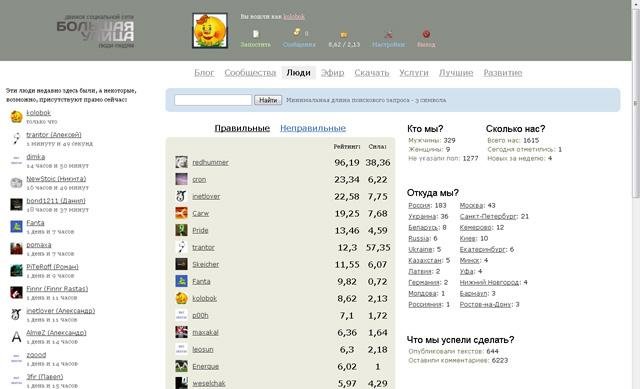Click the pomaxa avatar in the sidebar

[16, 249]
